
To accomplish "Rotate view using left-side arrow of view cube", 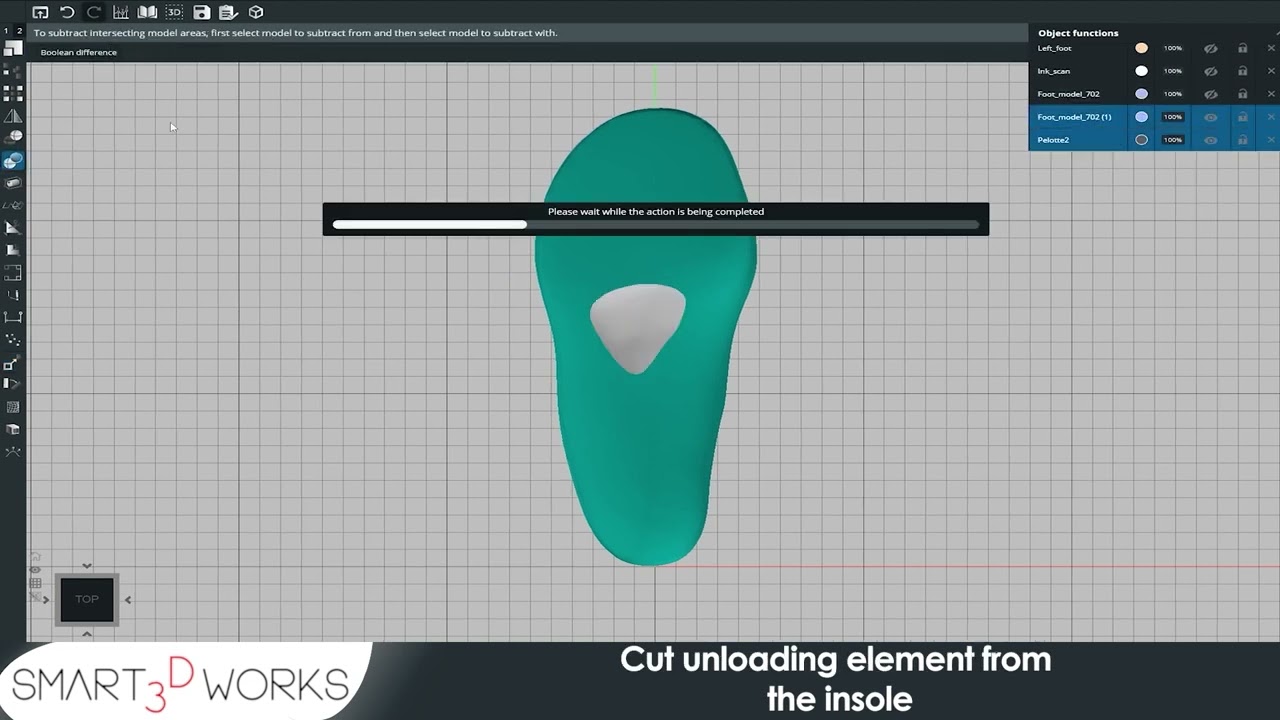I will point(46,600).
